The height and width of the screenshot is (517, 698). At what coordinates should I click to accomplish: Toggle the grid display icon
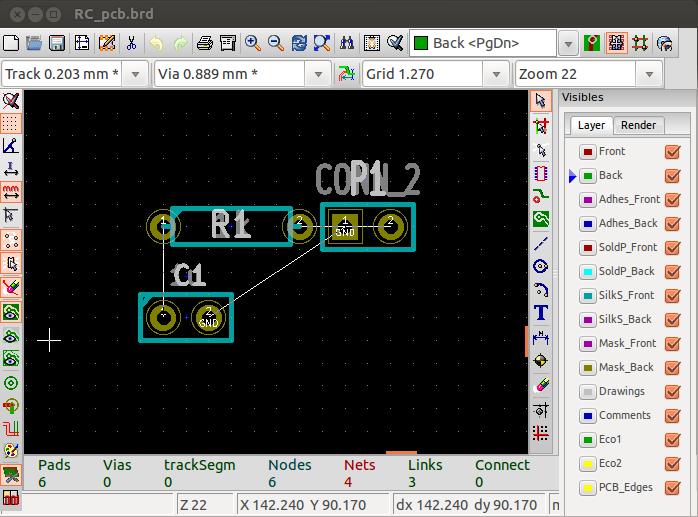(11, 124)
